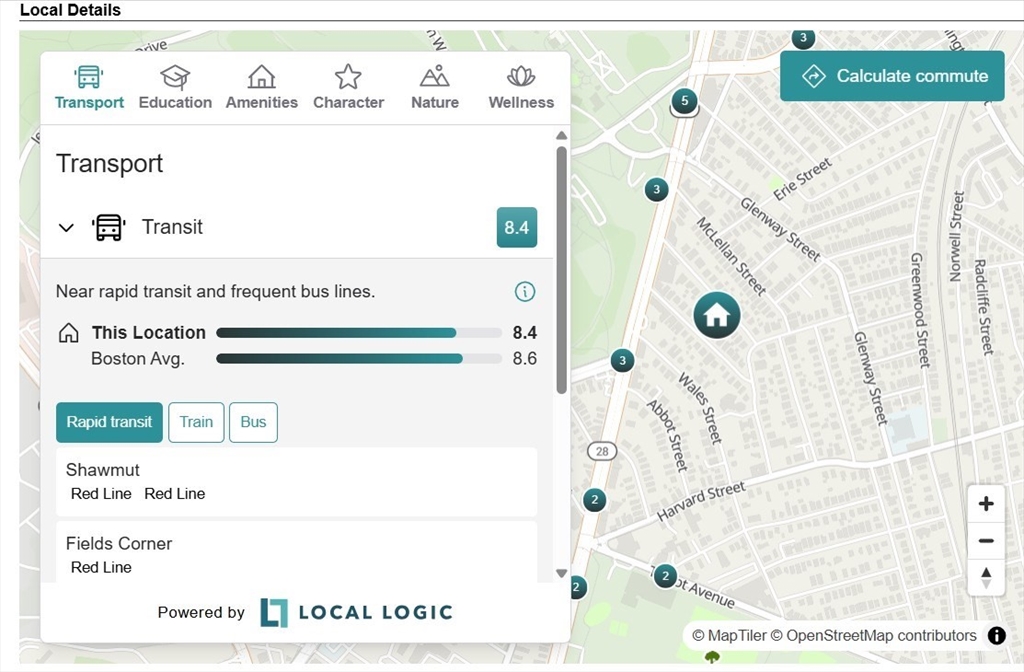
Task: Zoom out on the map
Action: pos(986,541)
